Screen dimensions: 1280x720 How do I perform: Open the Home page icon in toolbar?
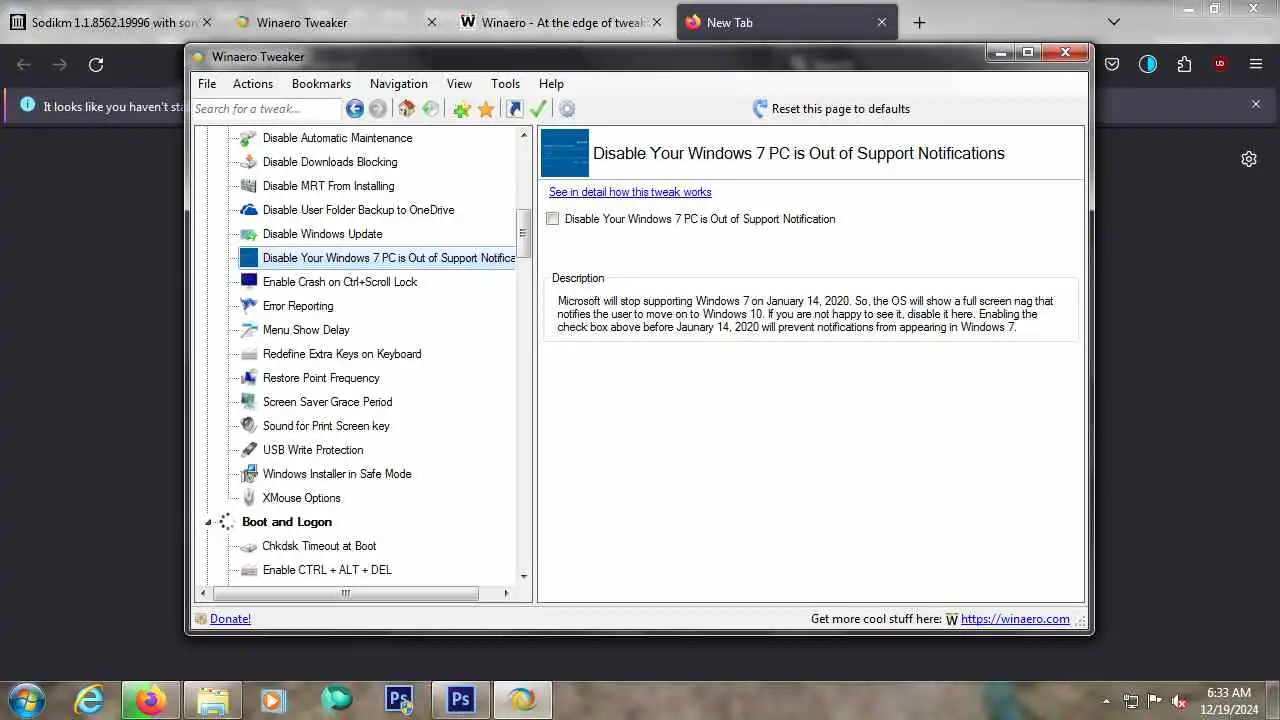click(x=406, y=109)
